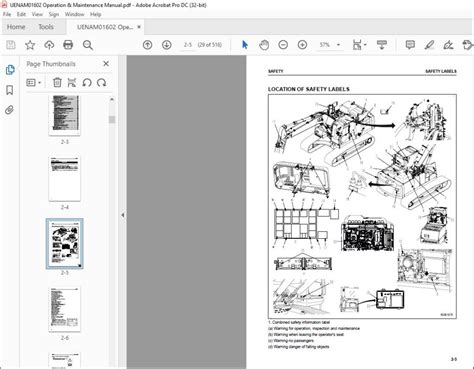Click the 'LOCATION OF SAFETY LABELS' heading

tap(309, 89)
